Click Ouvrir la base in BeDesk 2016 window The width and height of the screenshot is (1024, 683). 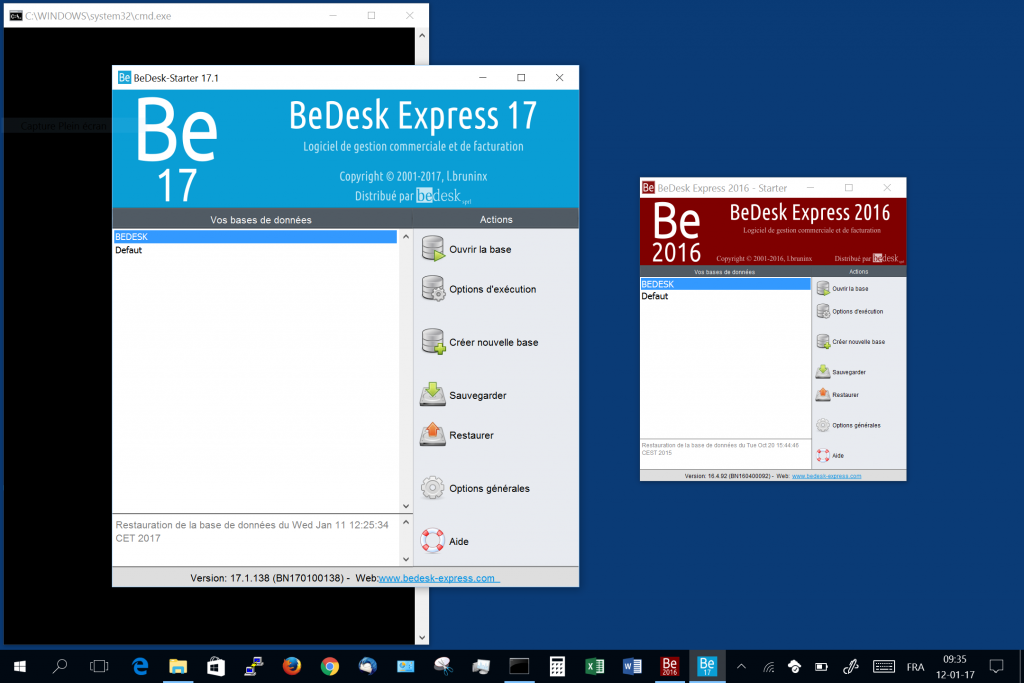click(x=842, y=288)
